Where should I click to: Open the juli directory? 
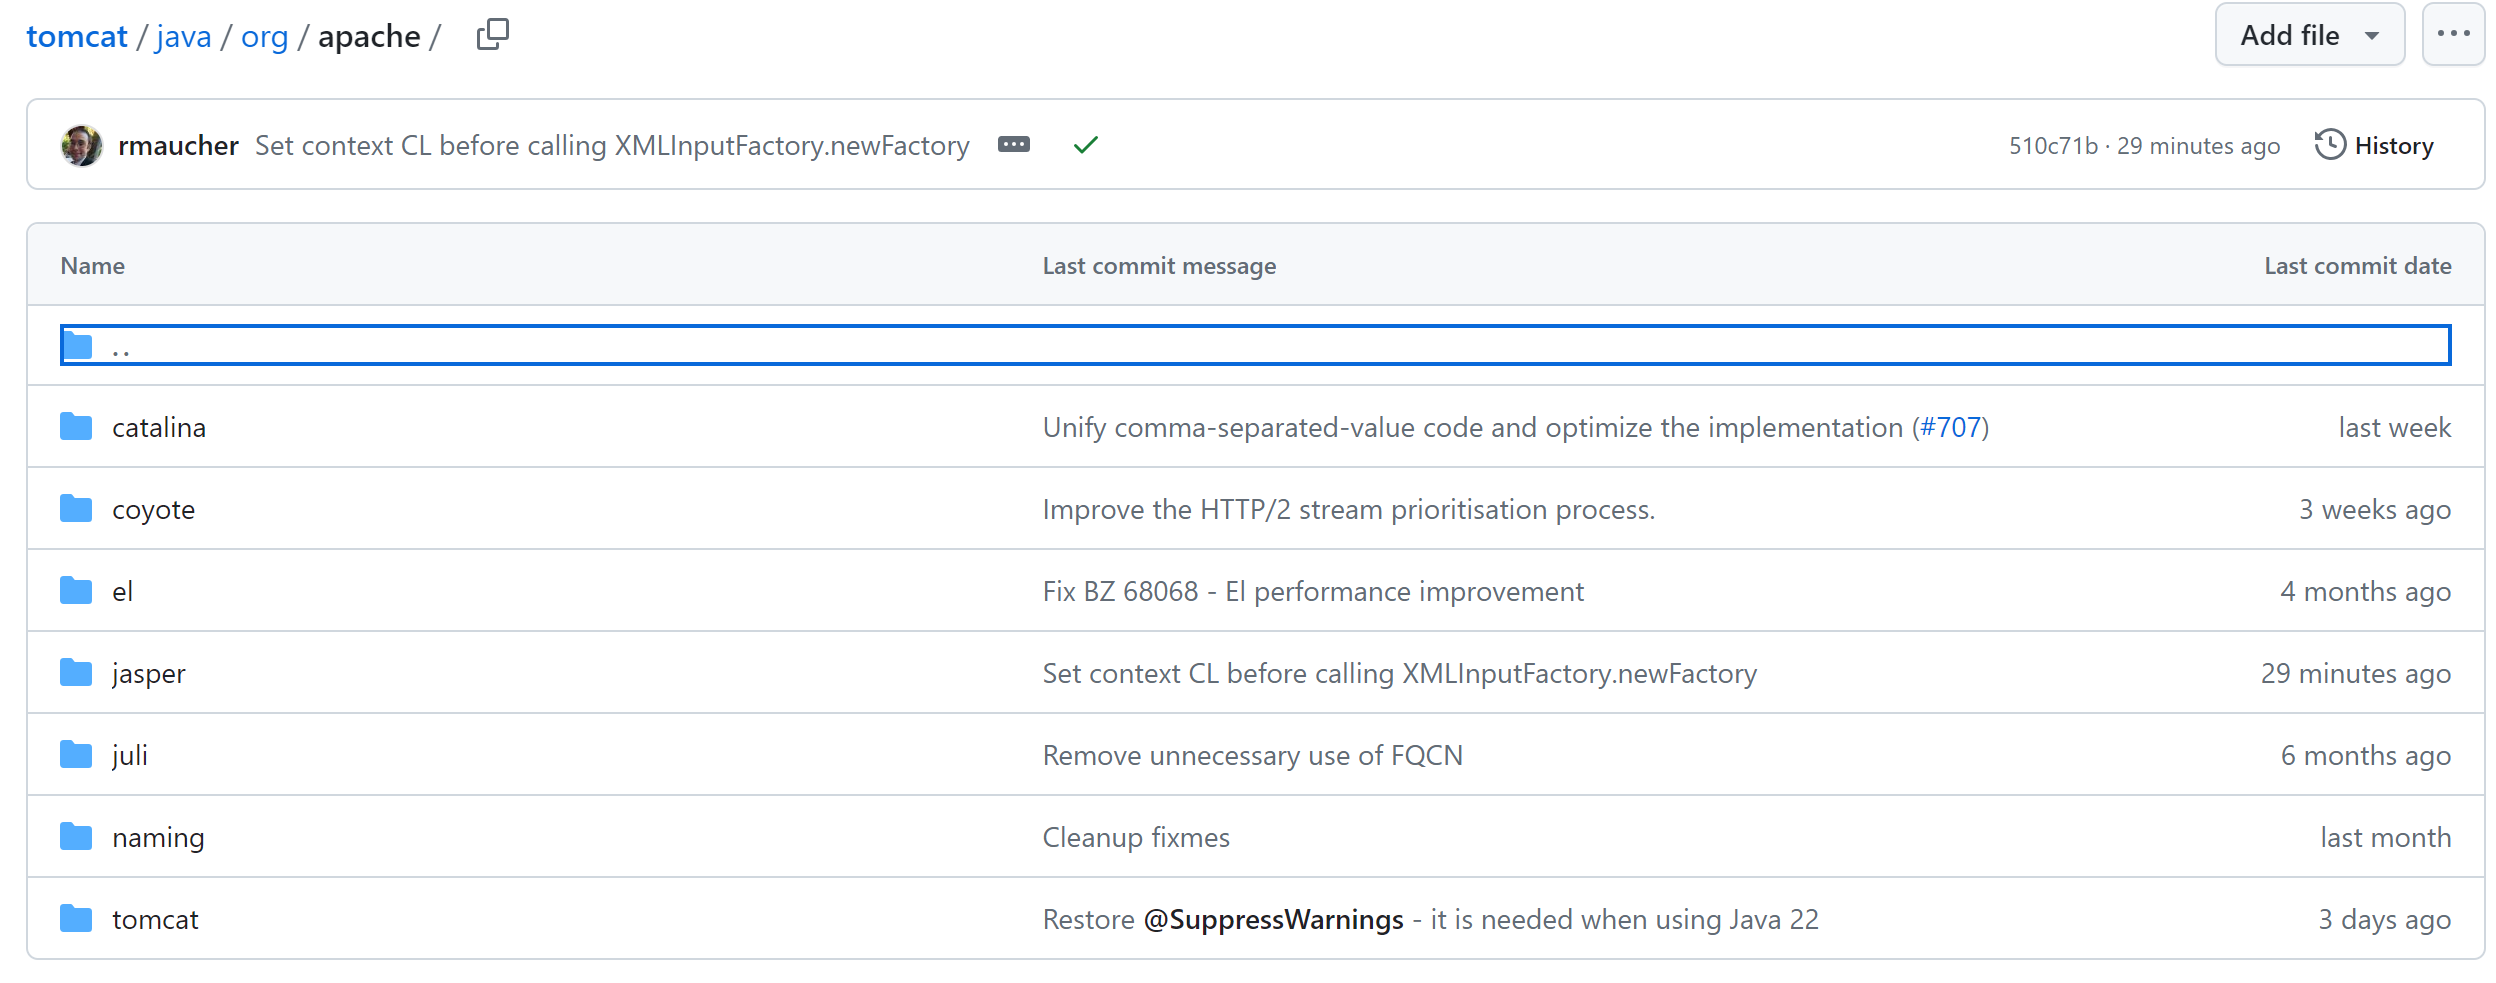pyautogui.click(x=129, y=756)
